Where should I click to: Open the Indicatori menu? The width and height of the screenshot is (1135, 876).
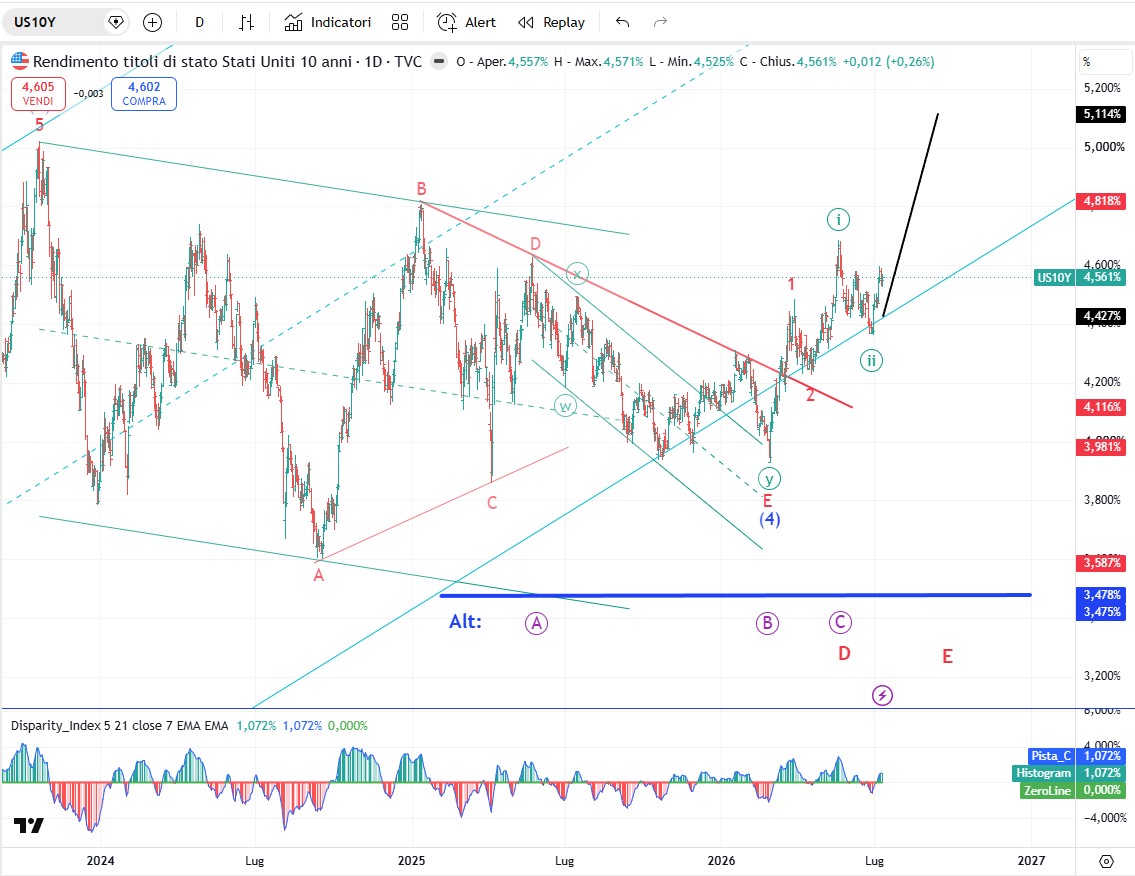(328, 22)
